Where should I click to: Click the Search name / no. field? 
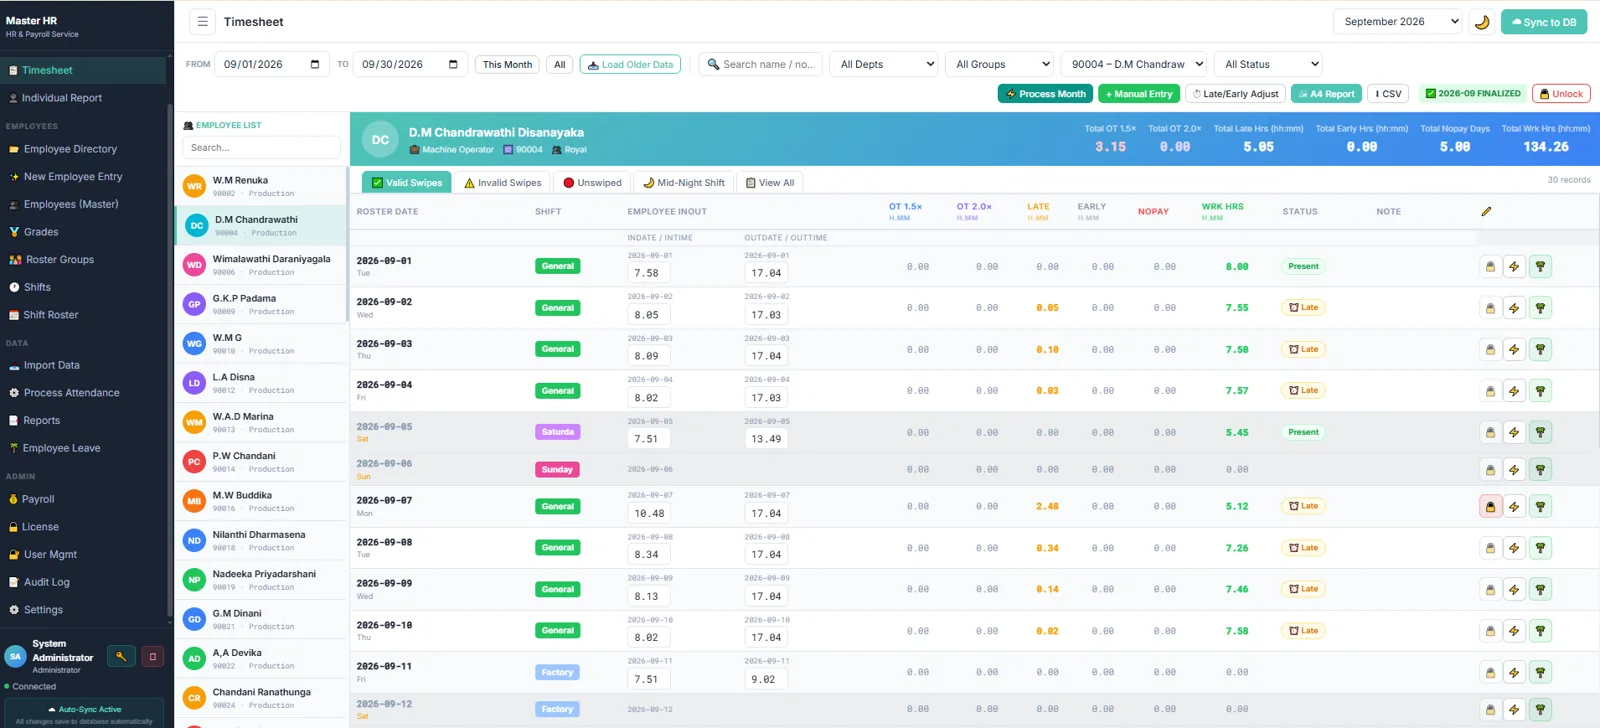[x=761, y=64]
